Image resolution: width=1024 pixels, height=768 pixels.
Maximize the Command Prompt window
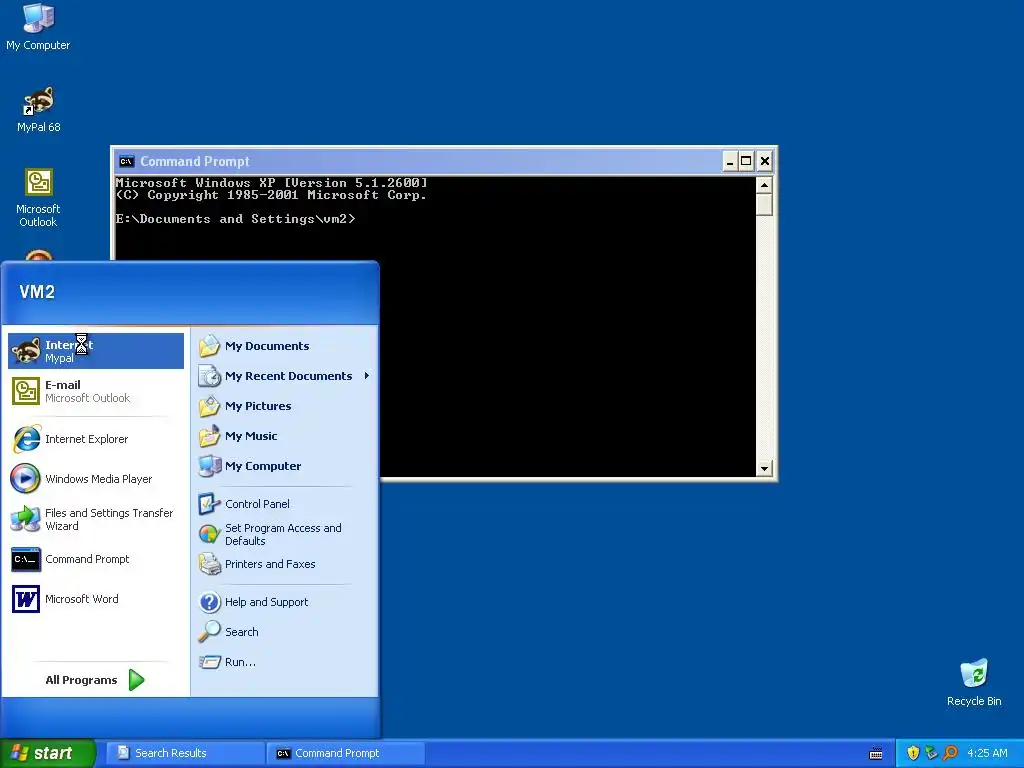pos(746,161)
